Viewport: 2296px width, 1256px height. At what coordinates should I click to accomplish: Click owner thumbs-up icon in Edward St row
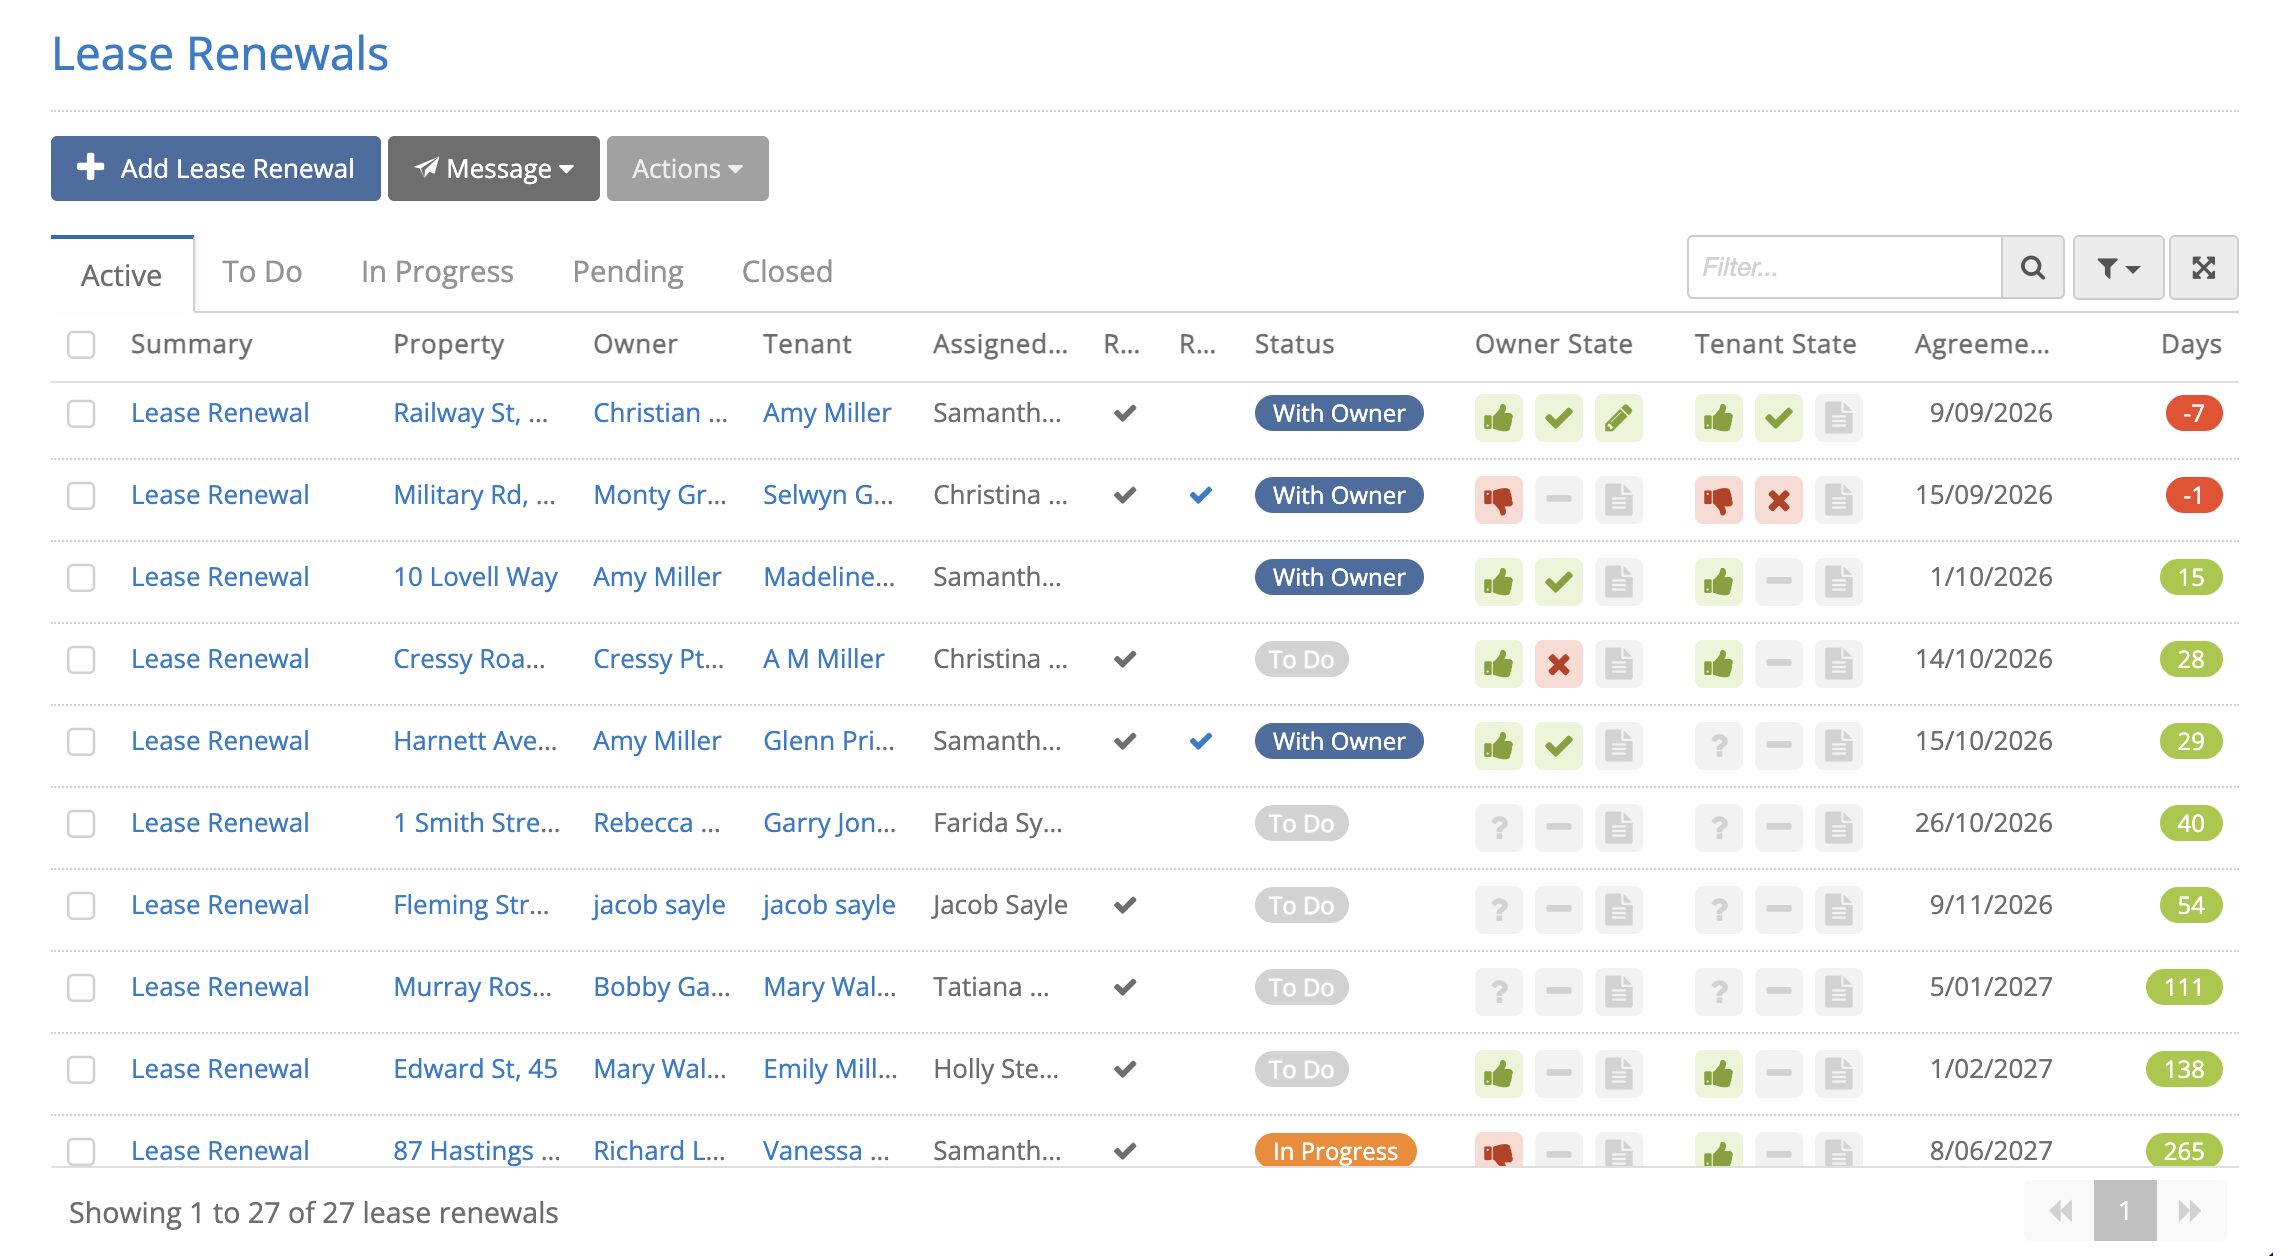tap(1498, 1074)
